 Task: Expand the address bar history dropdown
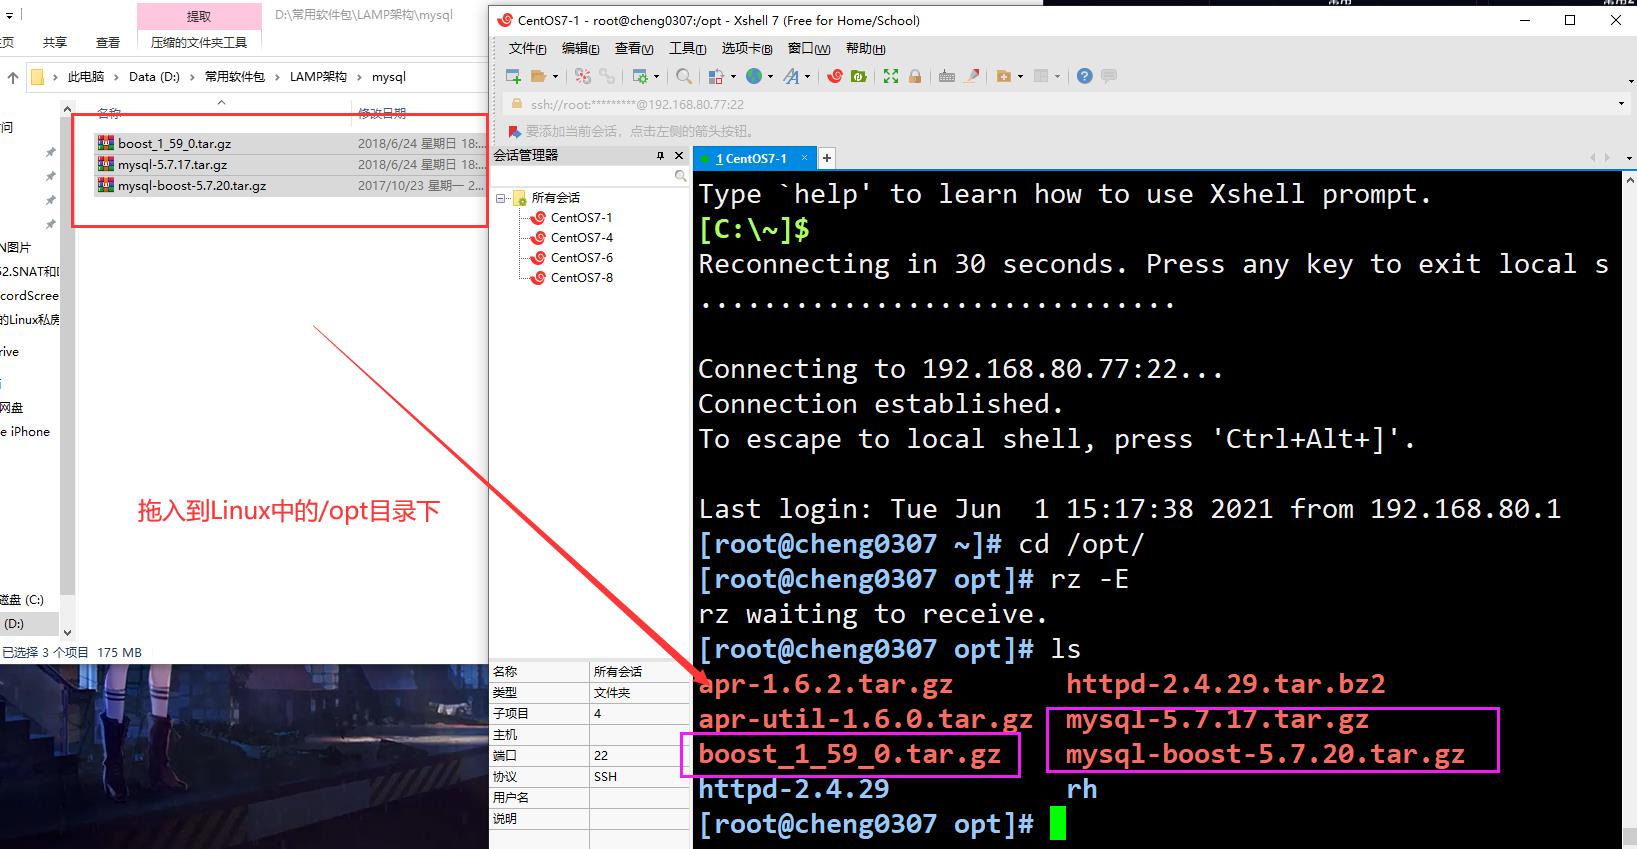click(1621, 104)
